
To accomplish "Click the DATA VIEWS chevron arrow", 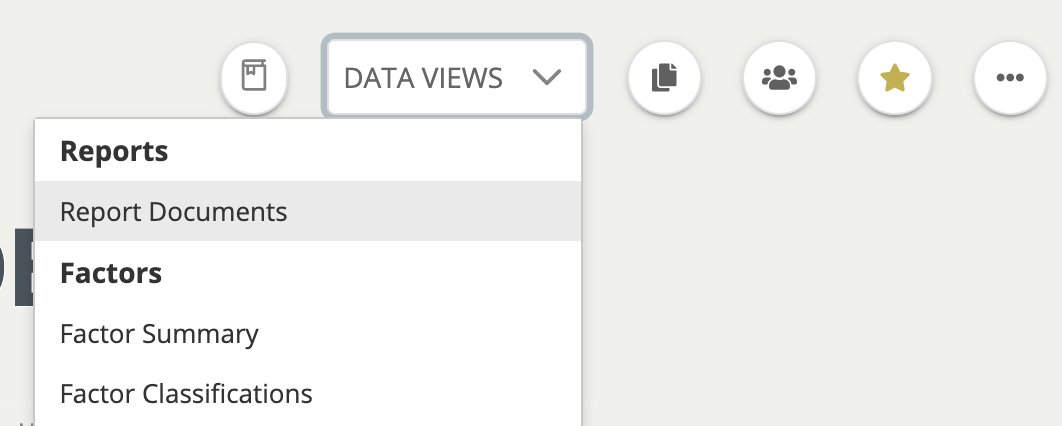I will (x=547, y=77).
